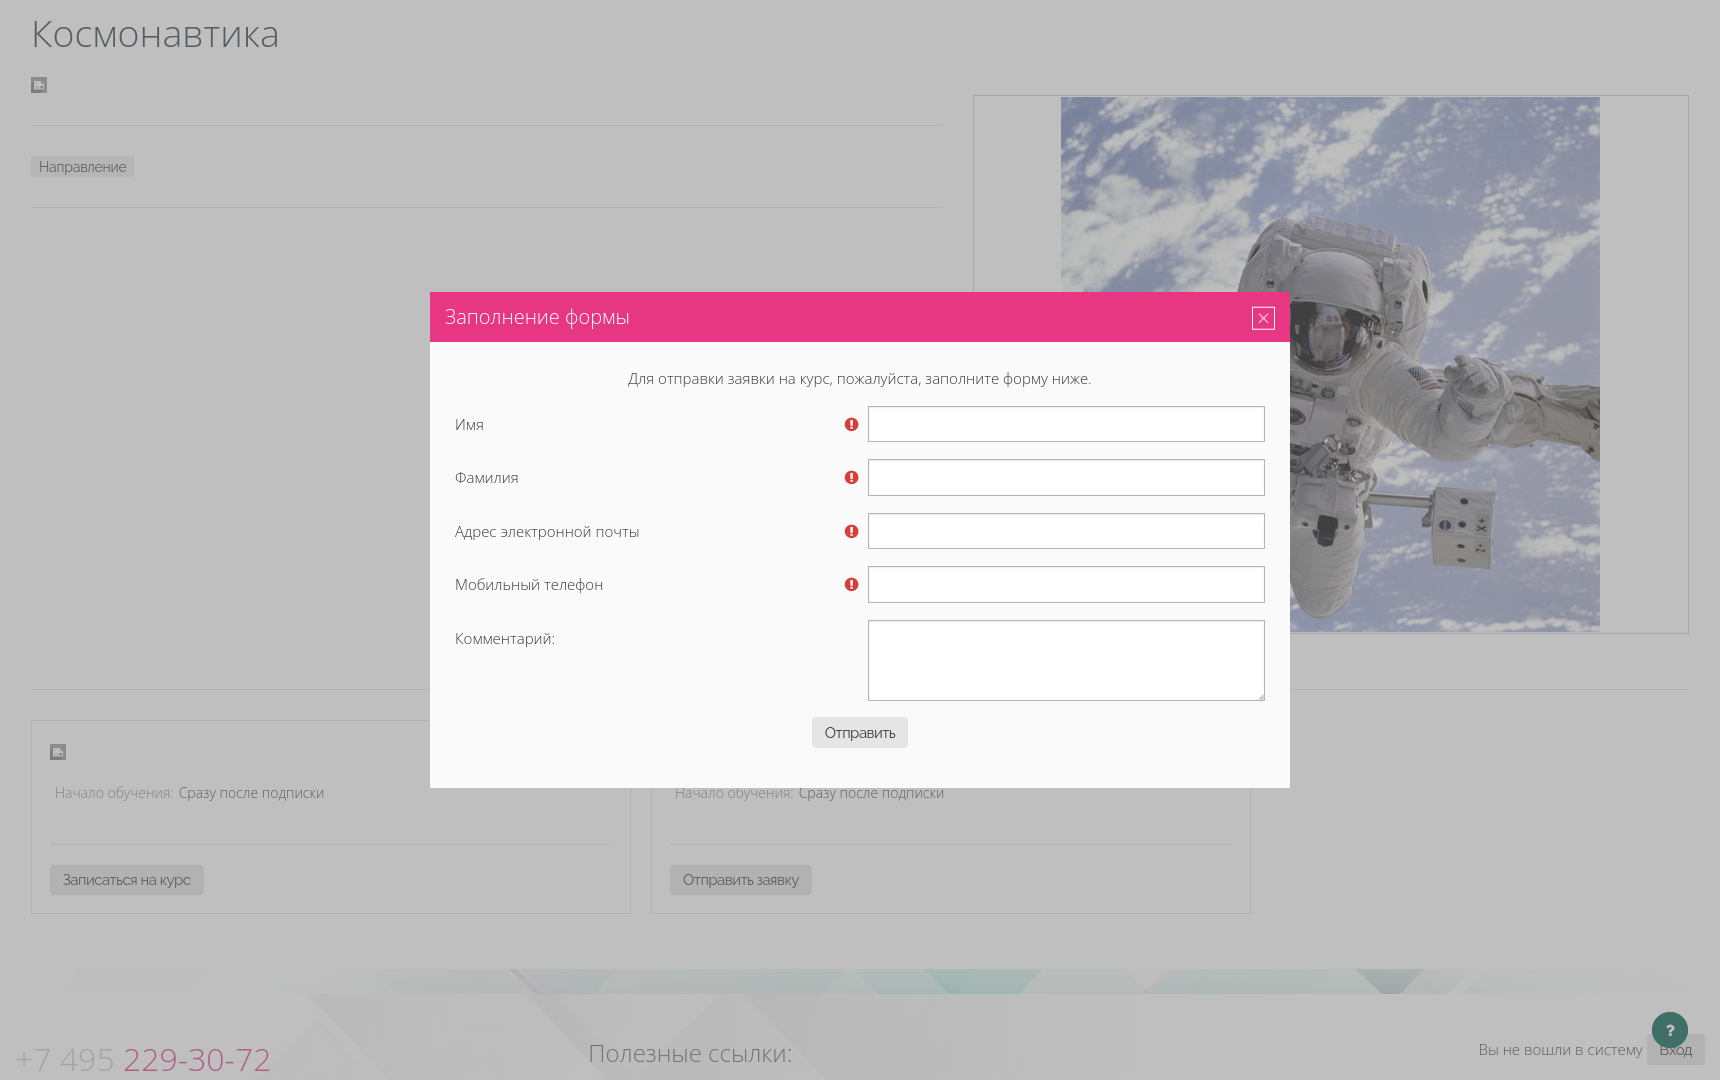The image size is (1720, 1080).
Task: Click into the Адрес электронной почты field
Action: pos(1065,531)
